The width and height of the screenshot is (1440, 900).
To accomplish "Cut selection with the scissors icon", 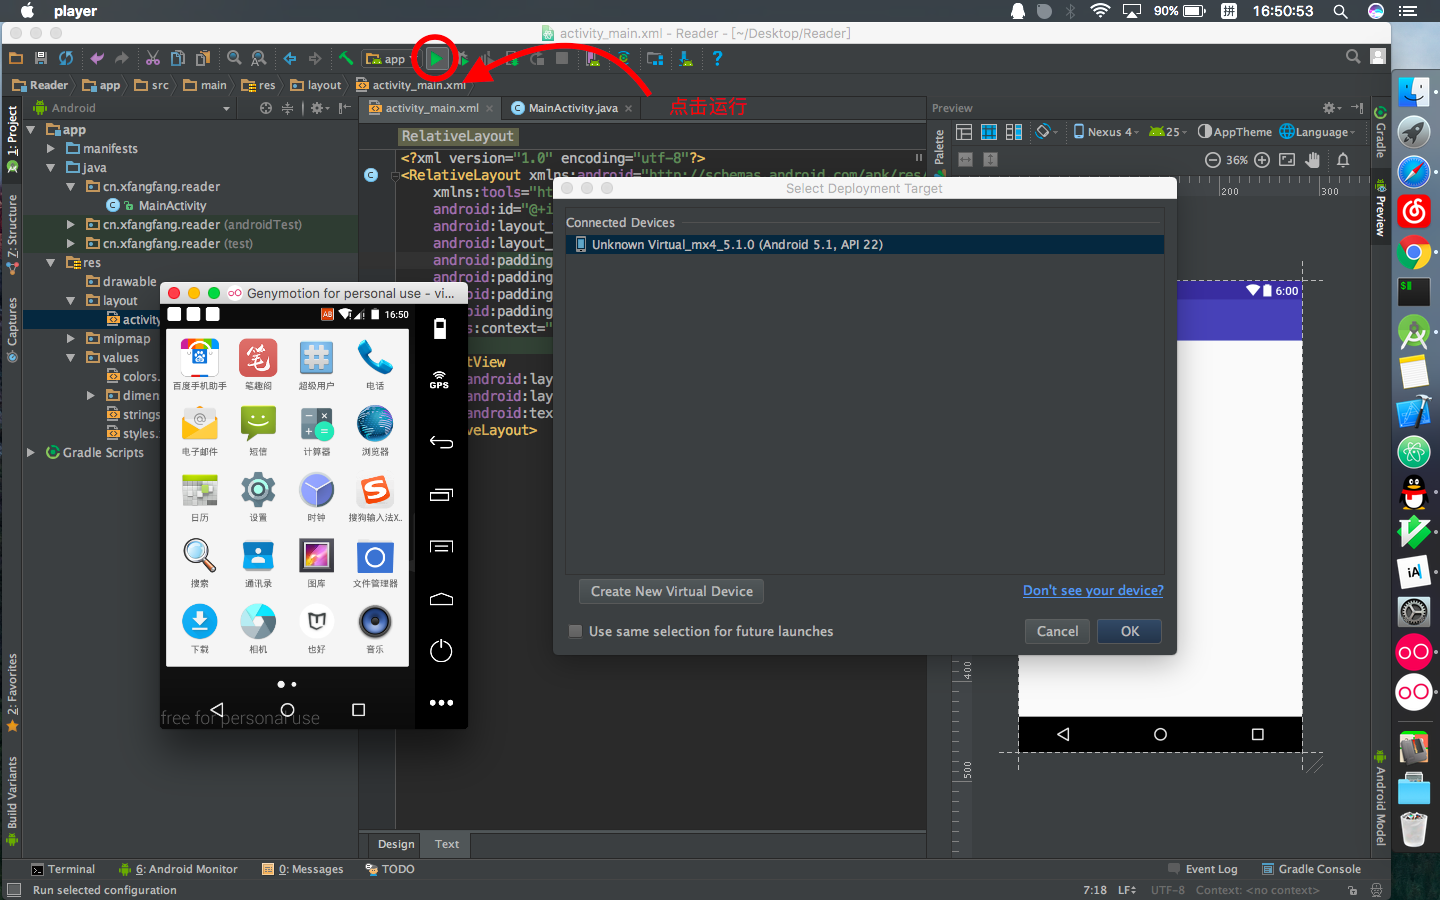I will tap(153, 58).
